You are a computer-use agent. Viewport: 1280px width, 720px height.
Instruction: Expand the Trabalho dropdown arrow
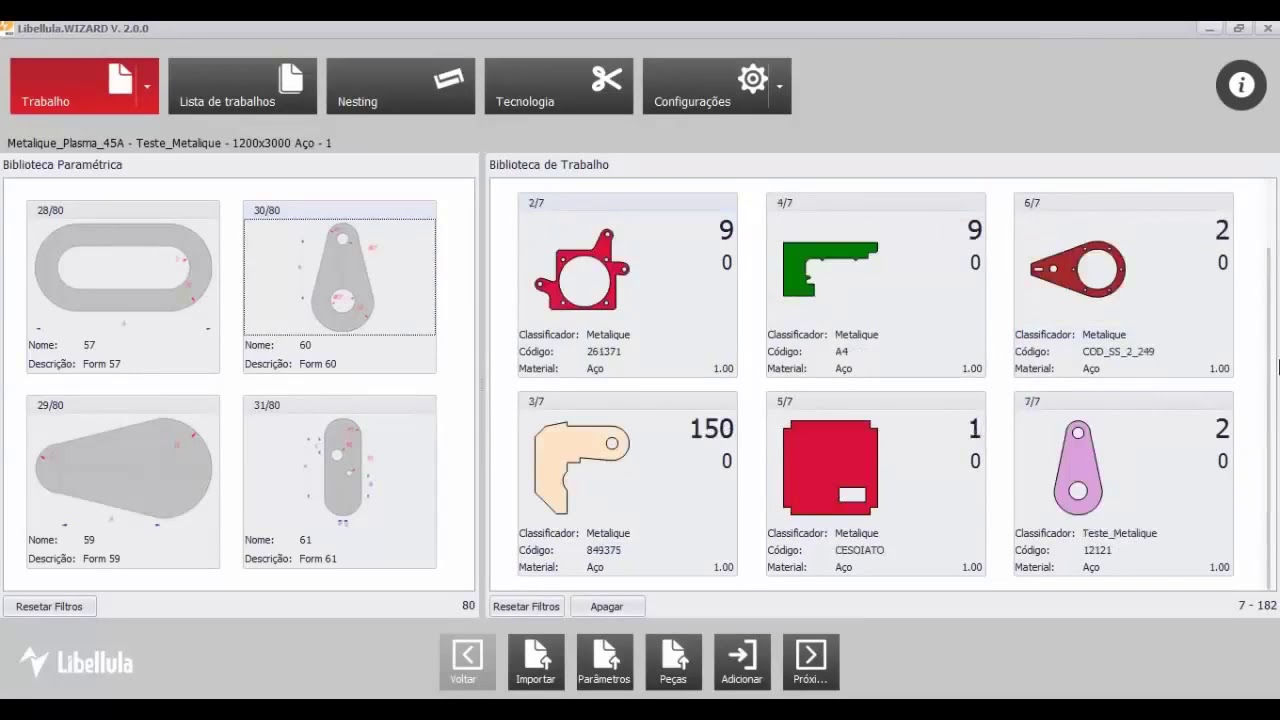point(147,86)
